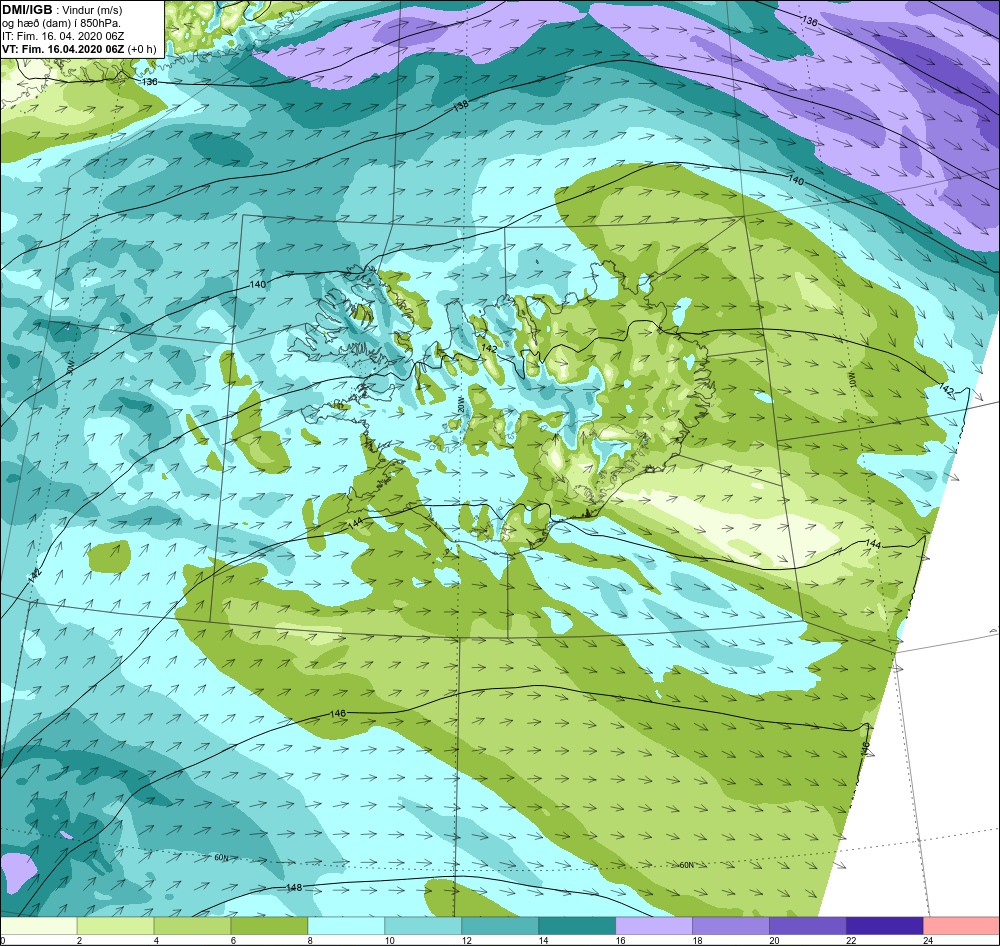Select the light green 2–4 m/s legend swatch
Image resolution: width=1000 pixels, height=946 pixels.
[115, 926]
